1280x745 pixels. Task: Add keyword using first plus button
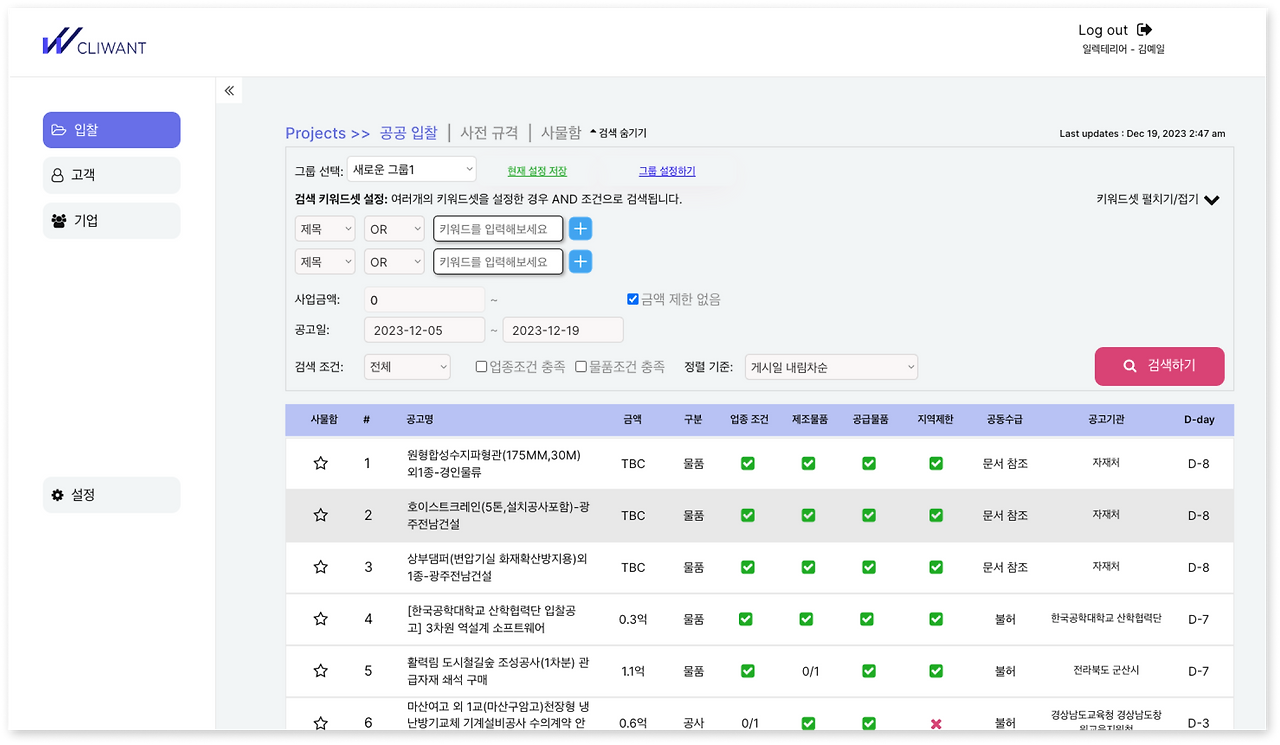pyautogui.click(x=580, y=229)
